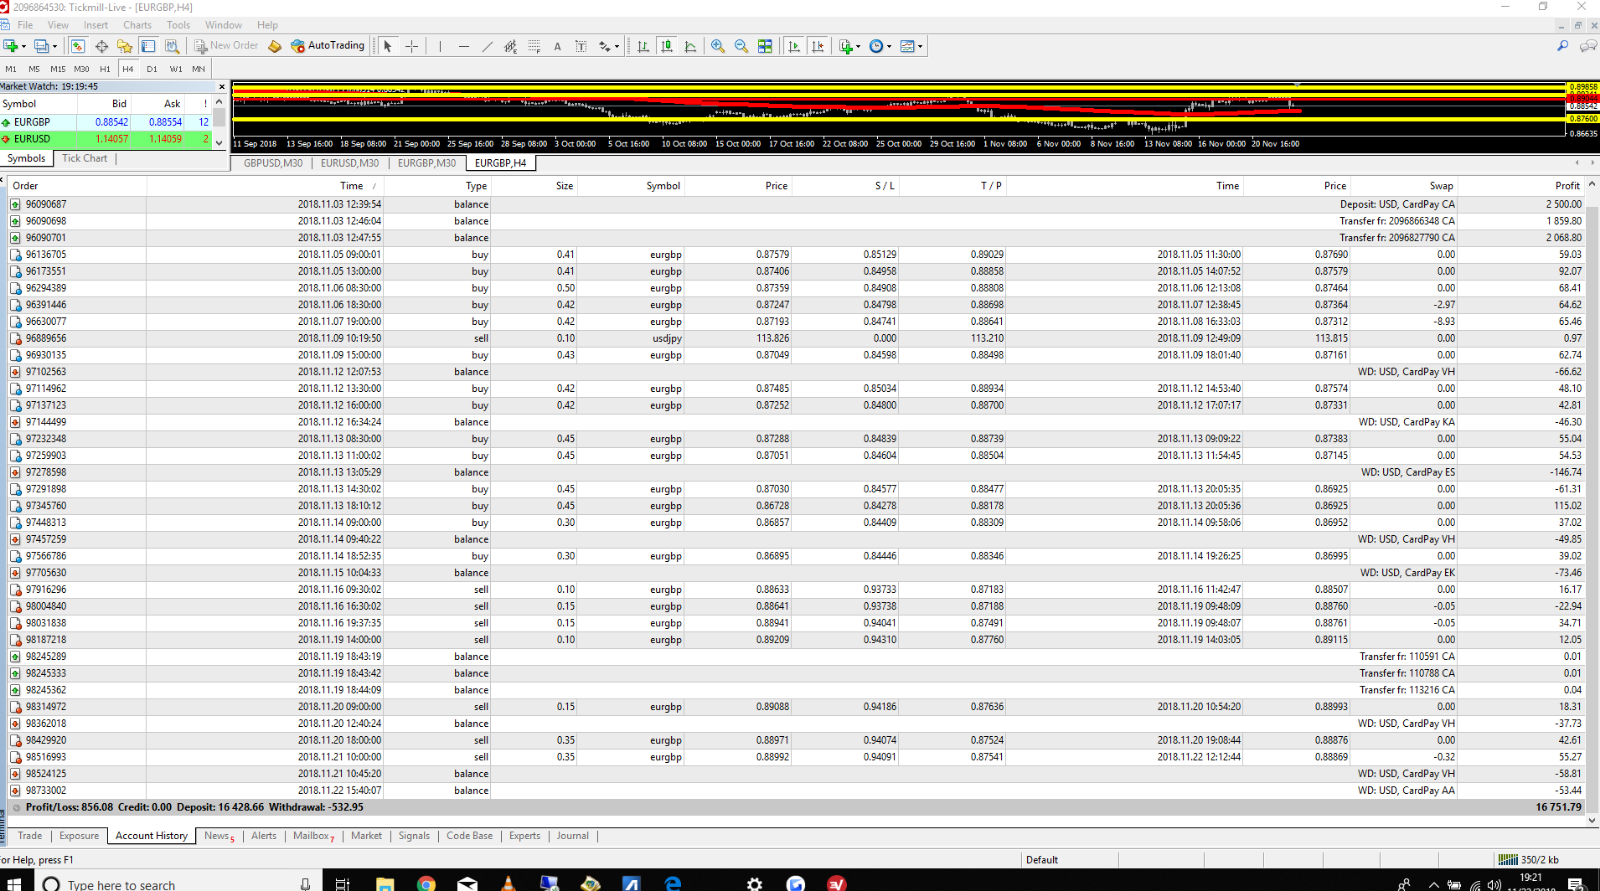Screen dimensions: 1600x891
Task: Open the Strategy Tester icon
Action: point(172,46)
